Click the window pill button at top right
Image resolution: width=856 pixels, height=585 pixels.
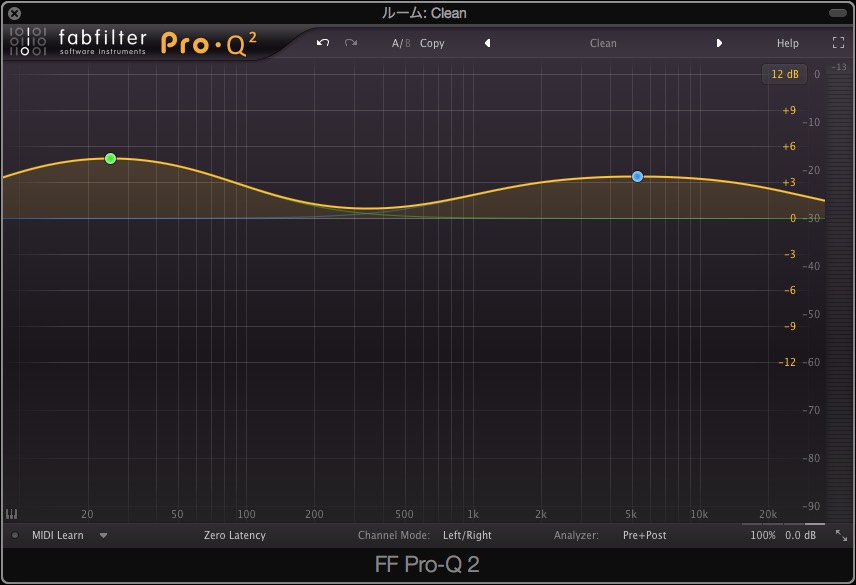tap(837, 13)
